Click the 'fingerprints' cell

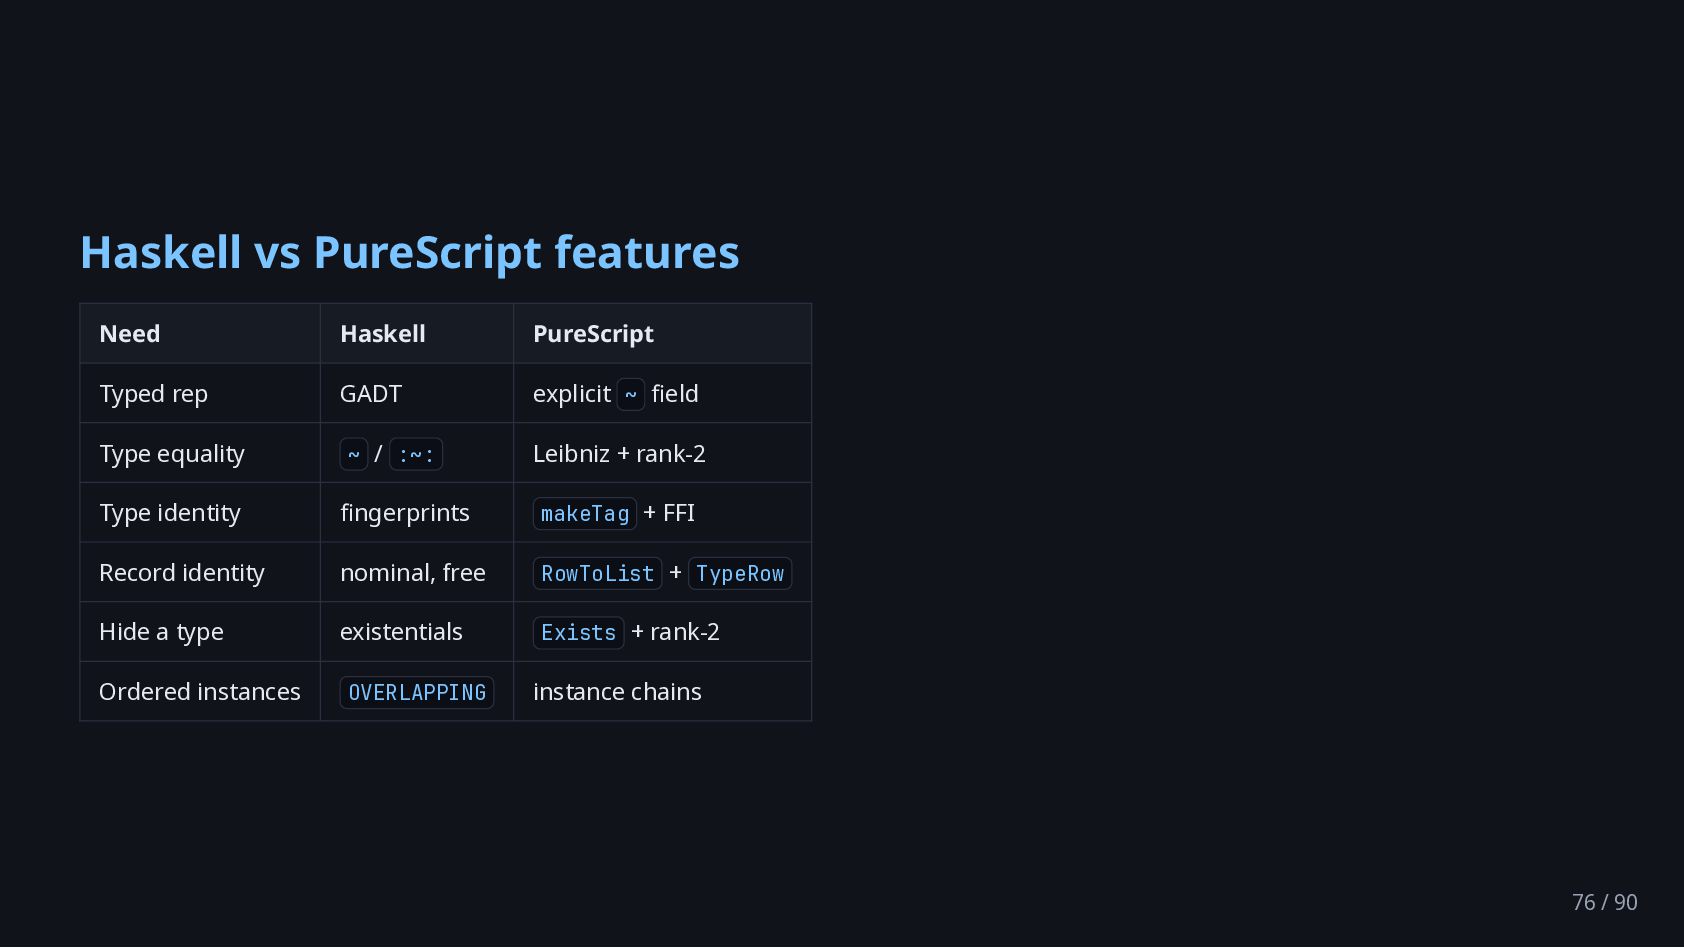(416, 512)
